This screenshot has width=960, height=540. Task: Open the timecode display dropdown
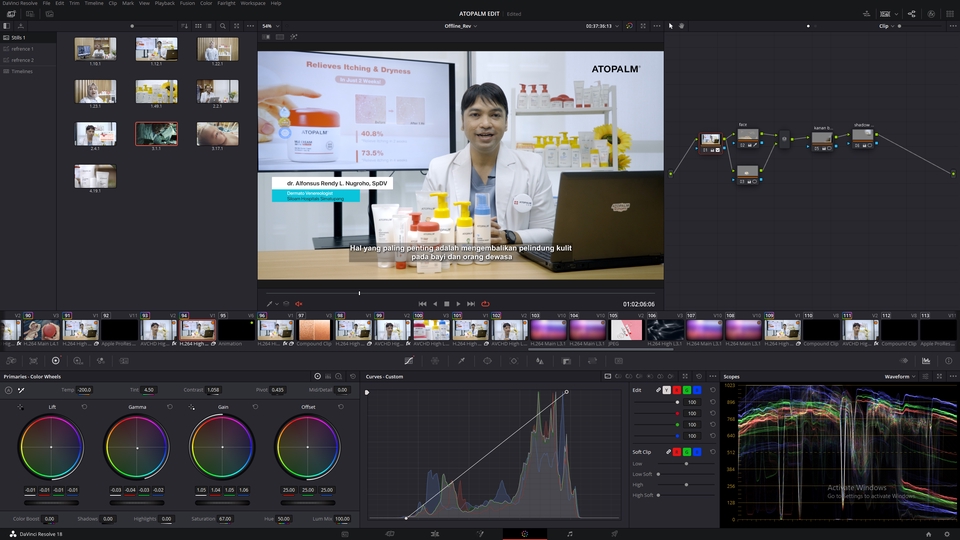pos(602,26)
